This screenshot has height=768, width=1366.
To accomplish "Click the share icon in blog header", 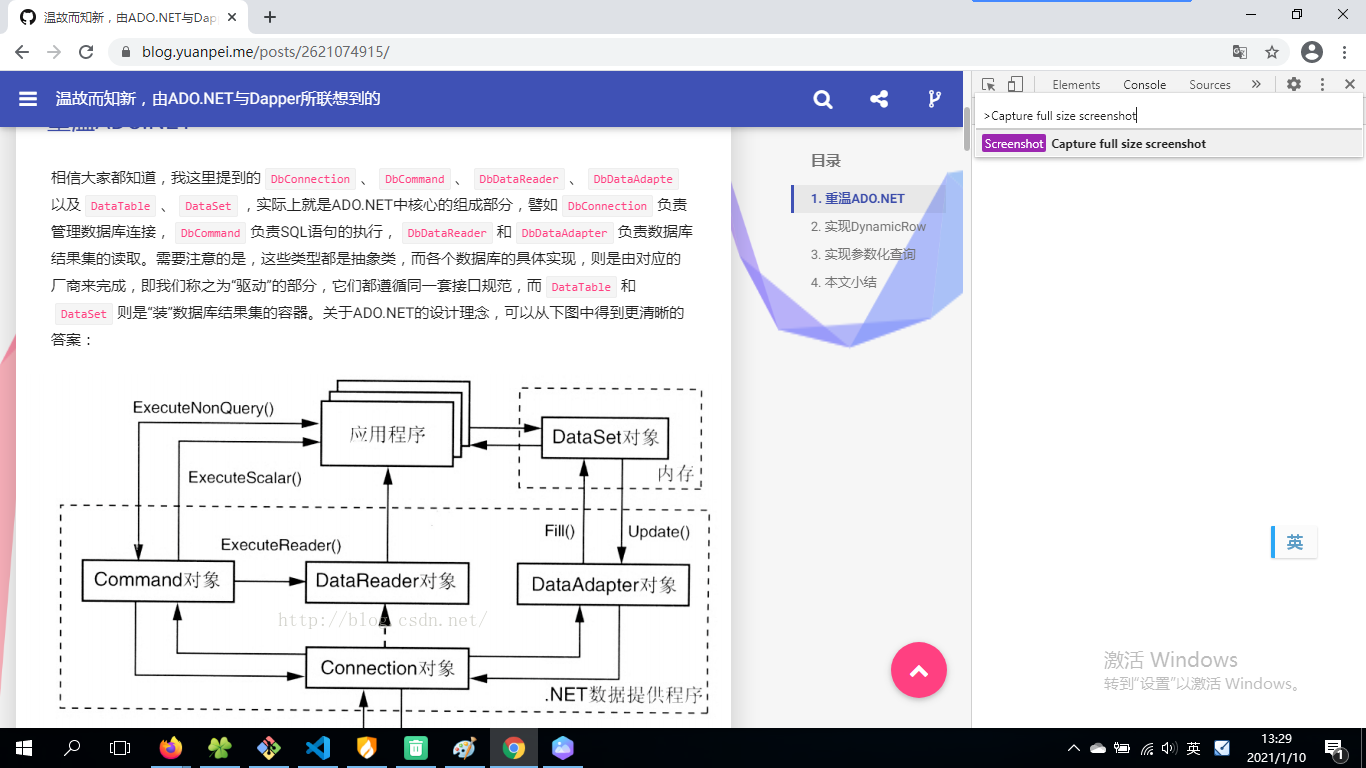I will (879, 99).
